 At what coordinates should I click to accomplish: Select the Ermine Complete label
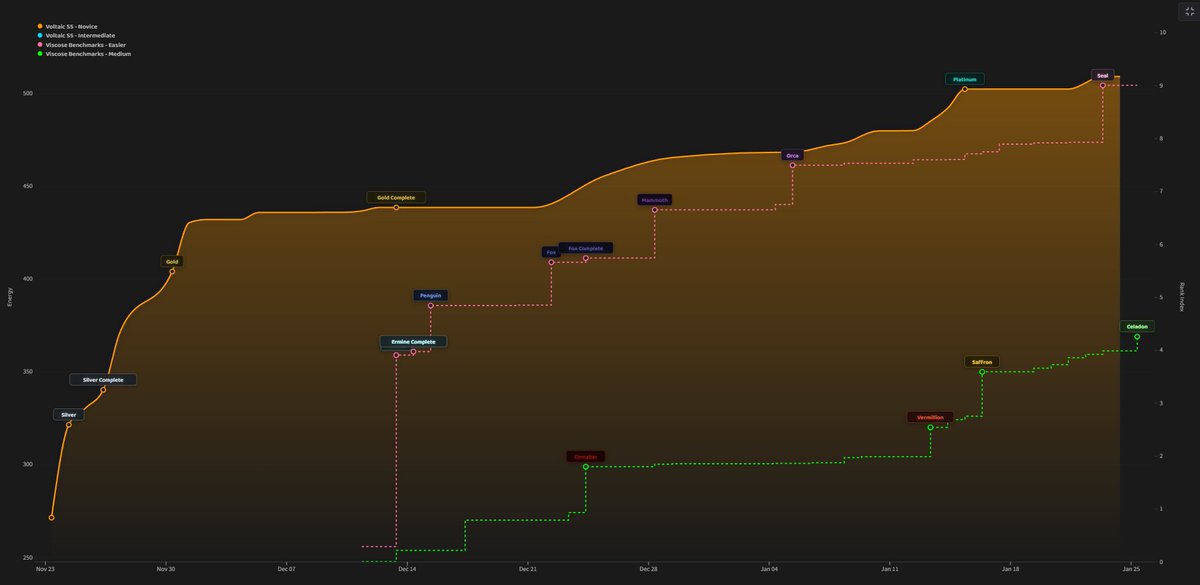point(413,342)
